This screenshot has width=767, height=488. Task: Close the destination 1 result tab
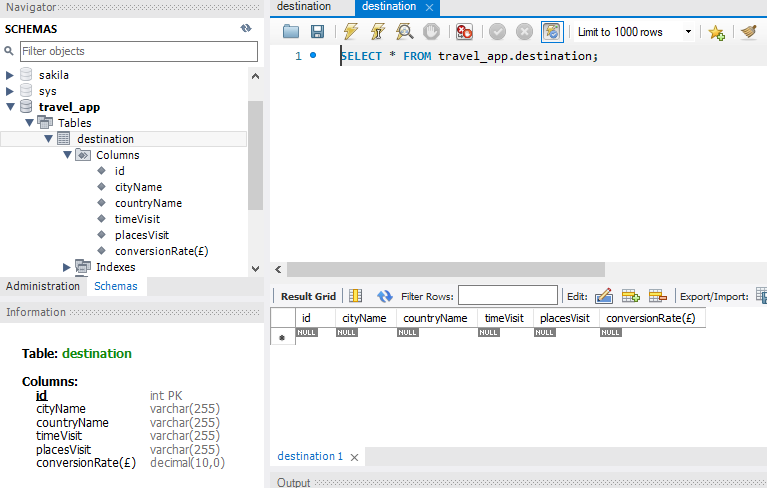click(355, 457)
